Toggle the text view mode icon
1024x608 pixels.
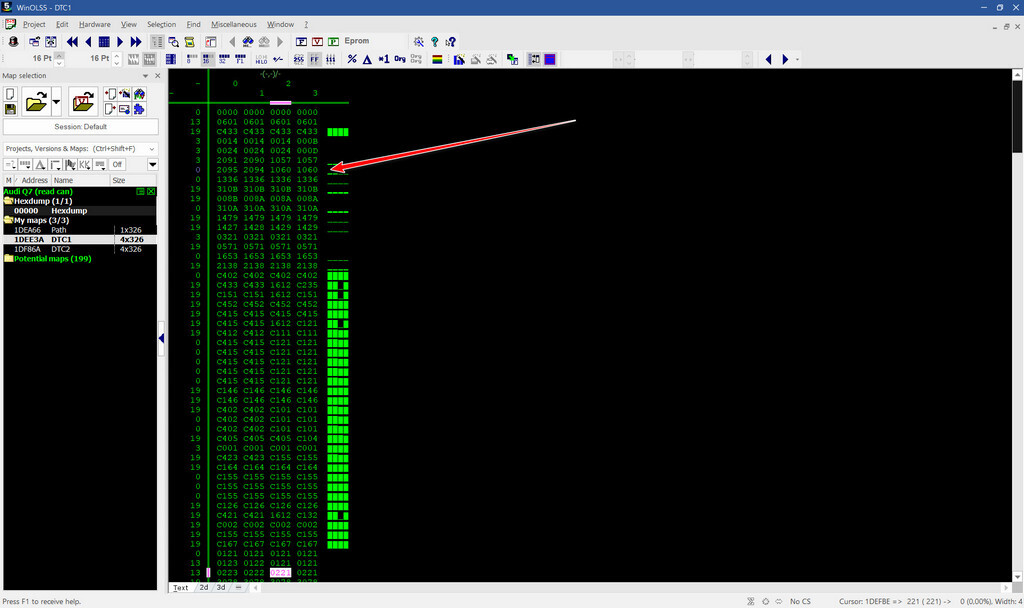157,42
